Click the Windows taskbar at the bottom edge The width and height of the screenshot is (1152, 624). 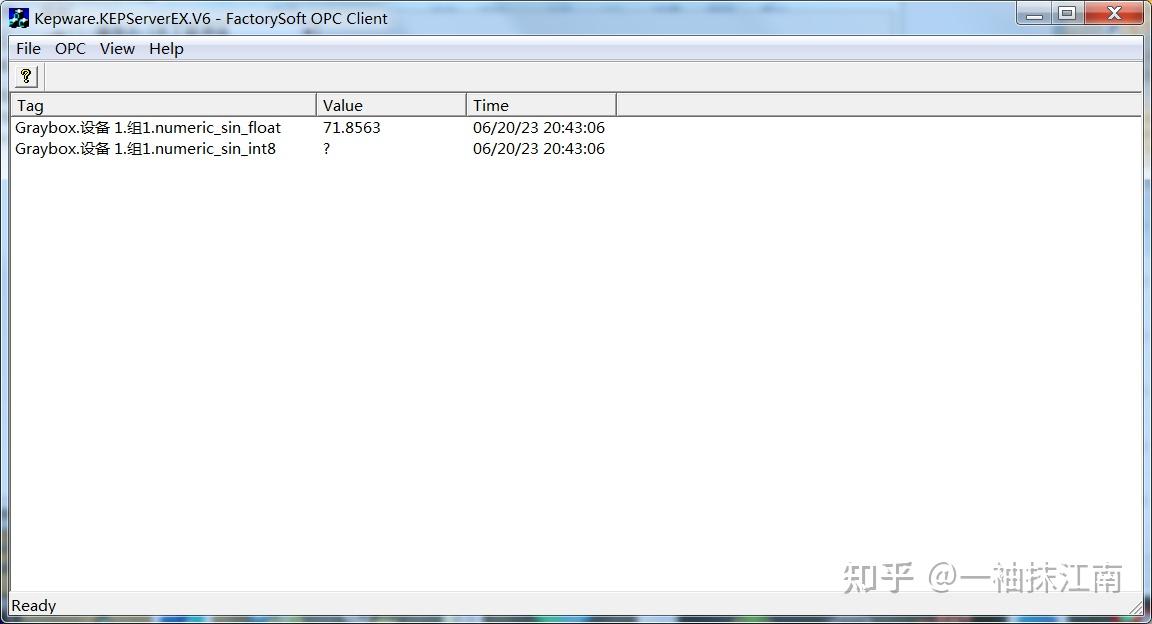point(576,620)
